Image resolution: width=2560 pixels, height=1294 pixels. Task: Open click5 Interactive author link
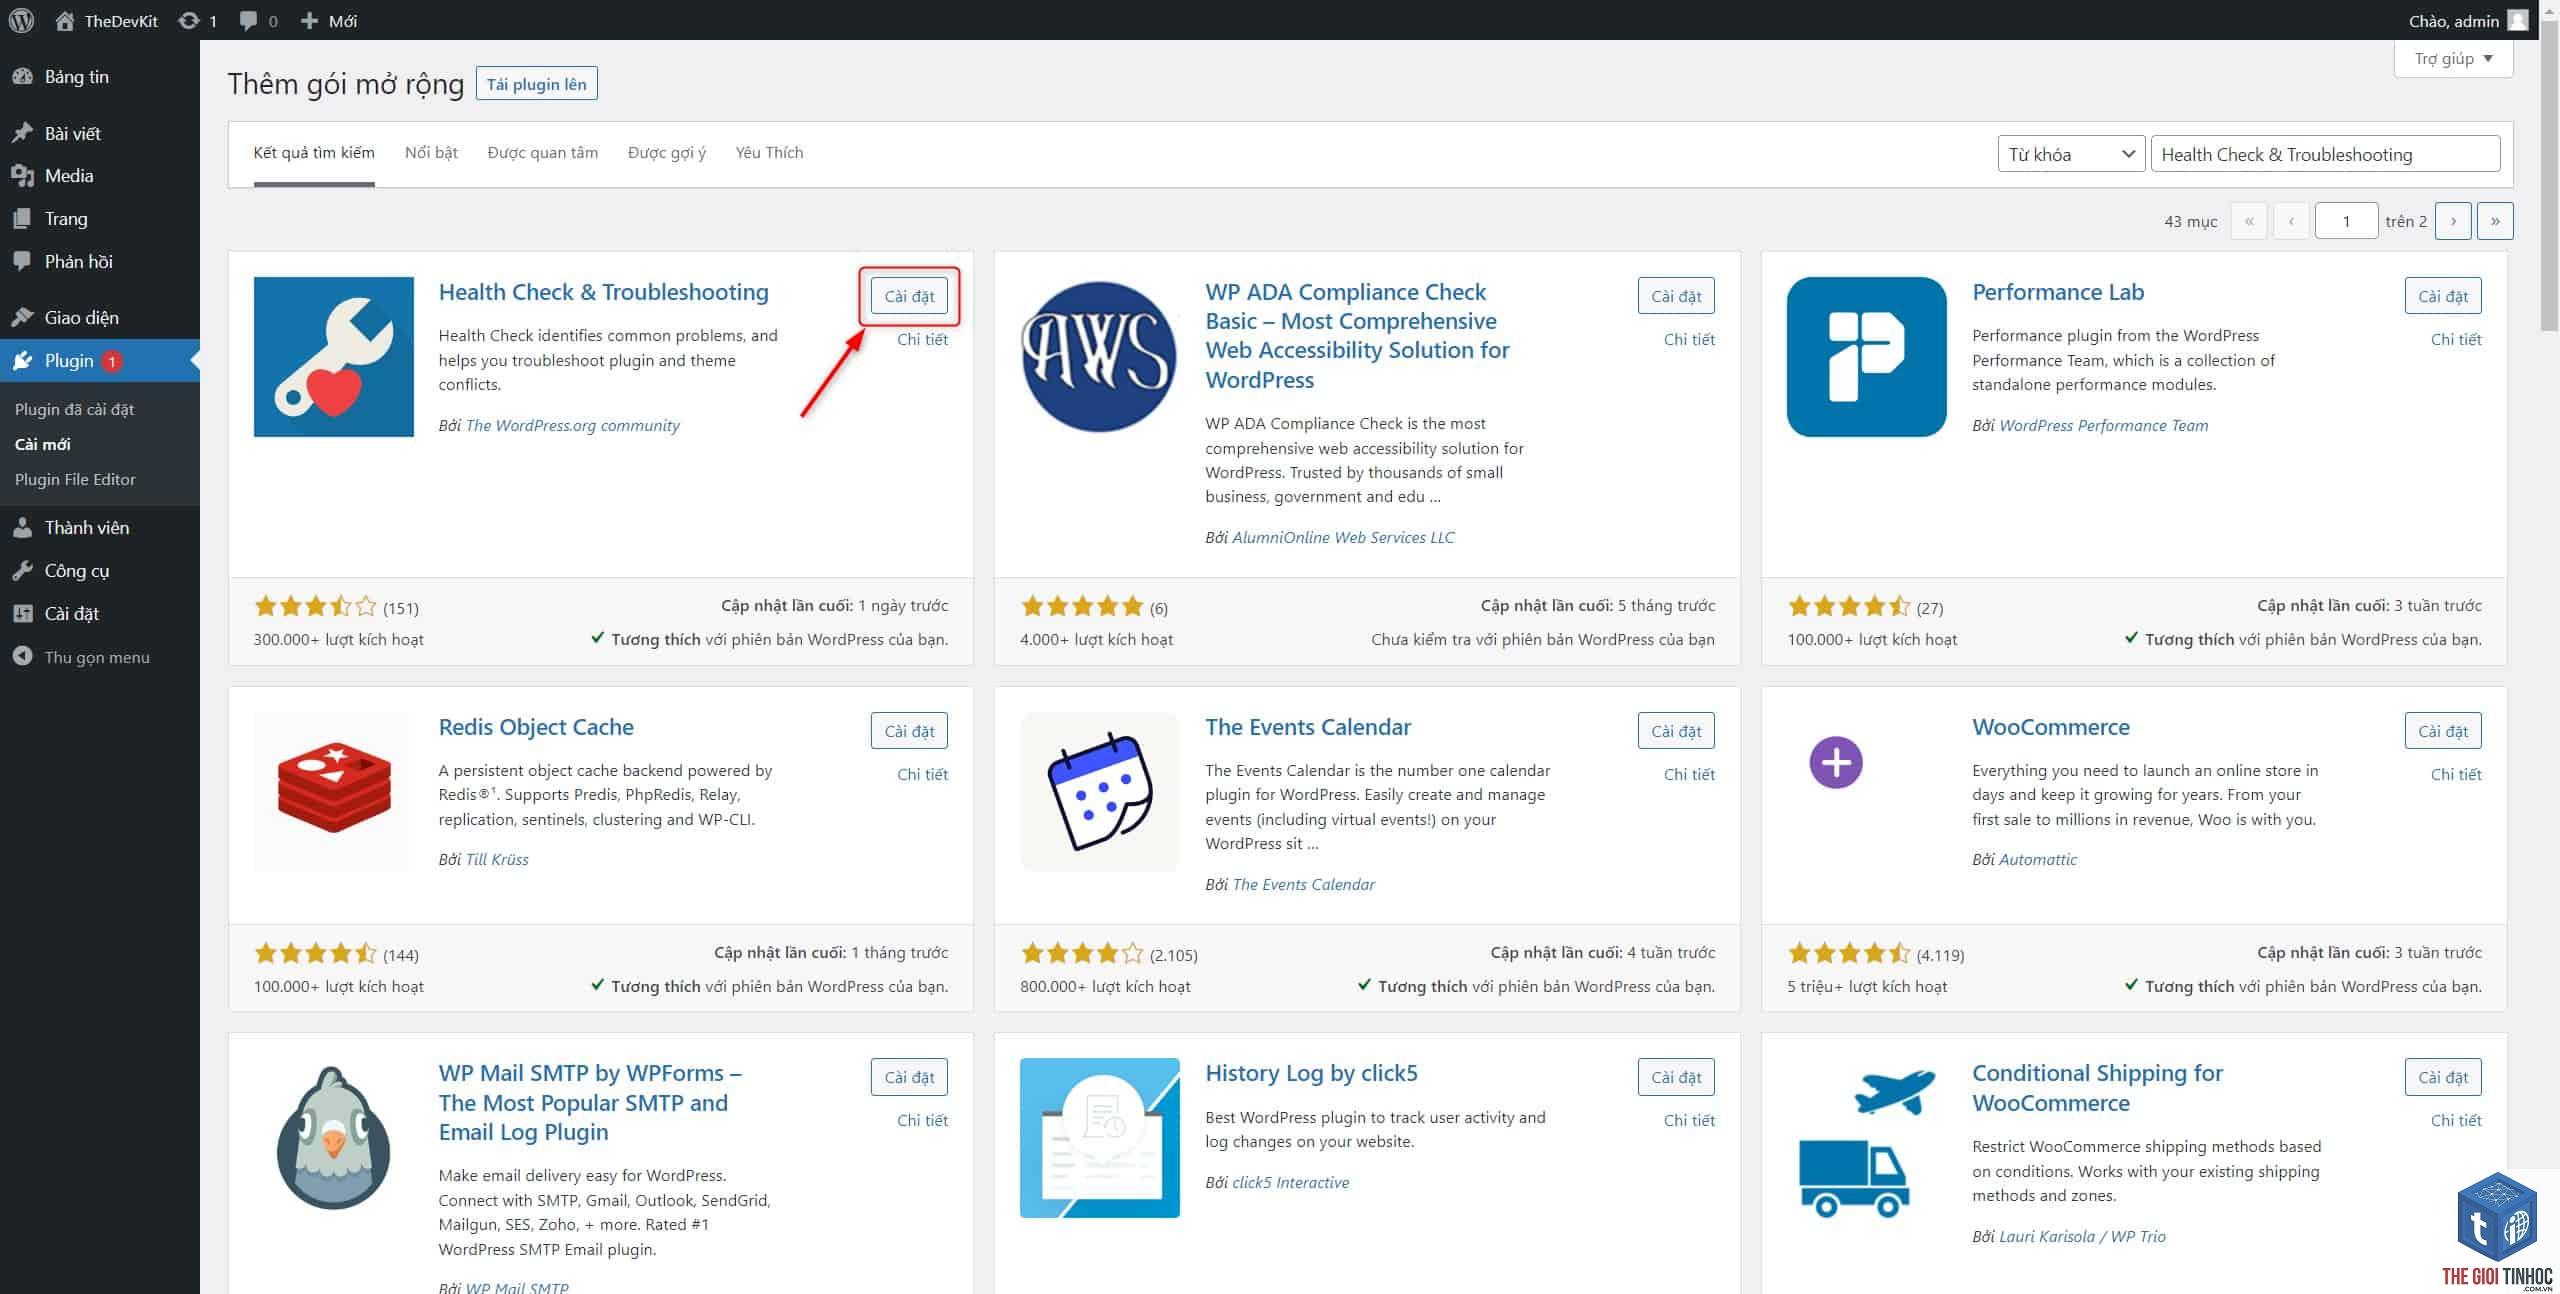[x=1290, y=1183]
